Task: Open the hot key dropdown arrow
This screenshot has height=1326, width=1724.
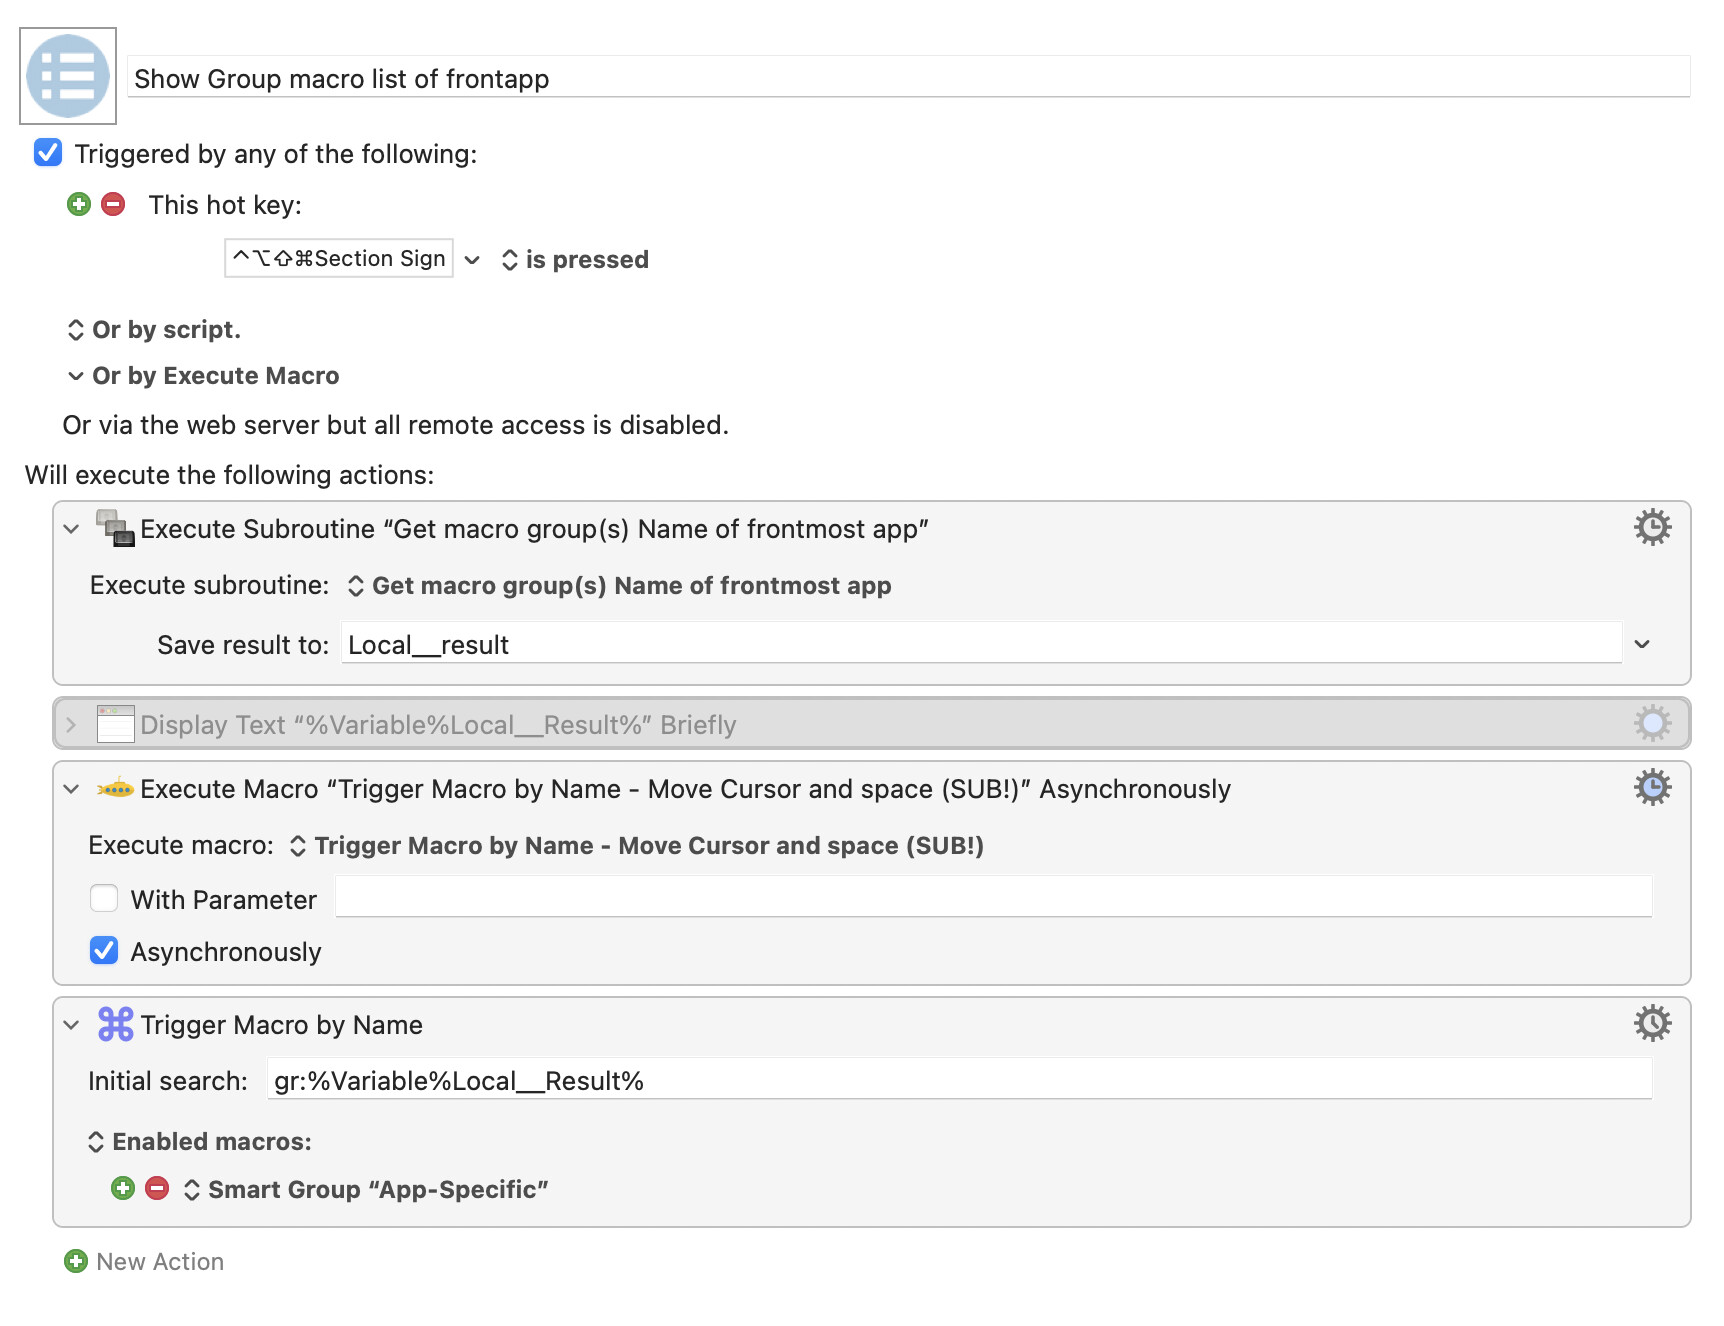Action: [x=472, y=260]
